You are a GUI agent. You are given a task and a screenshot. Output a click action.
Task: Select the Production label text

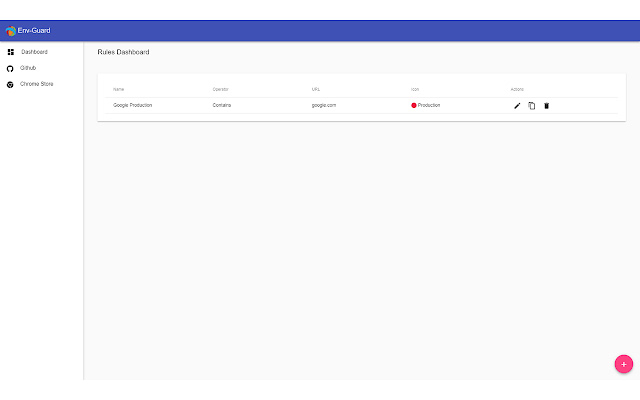tap(429, 105)
